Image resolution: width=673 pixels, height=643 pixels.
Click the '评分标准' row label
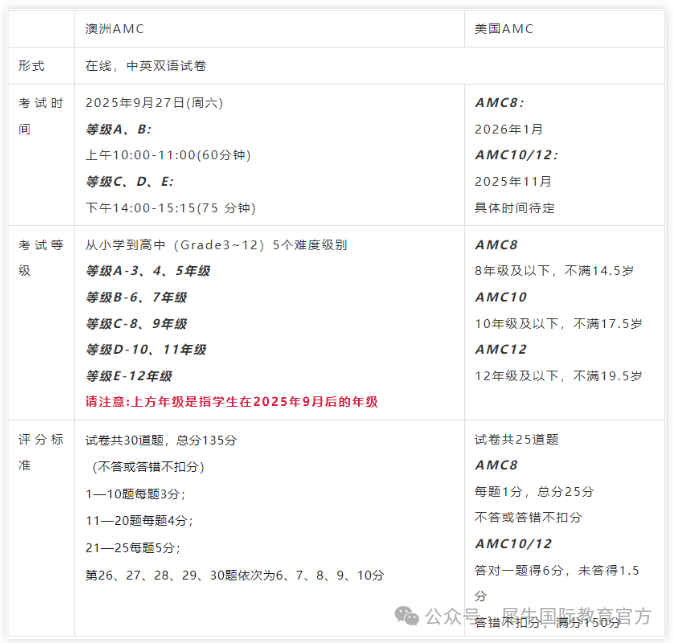(x=41, y=452)
